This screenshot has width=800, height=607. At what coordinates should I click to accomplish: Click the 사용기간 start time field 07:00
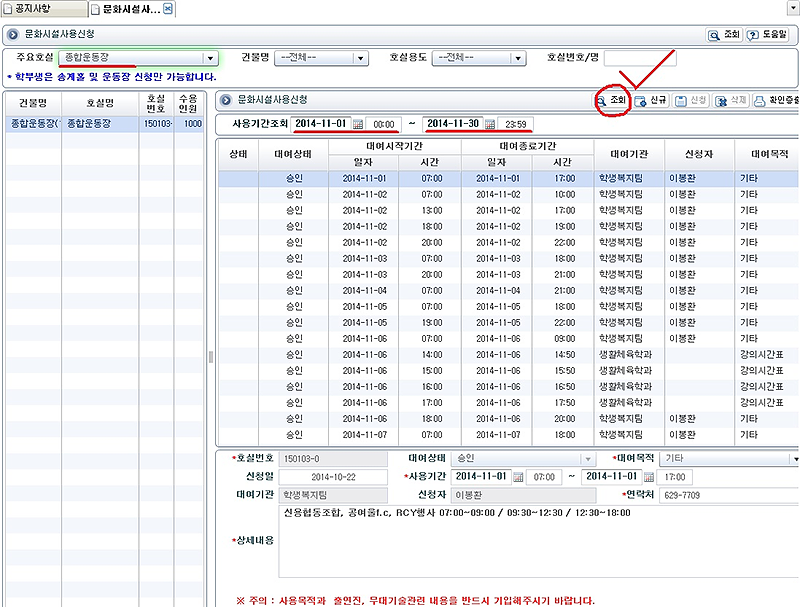[544, 477]
